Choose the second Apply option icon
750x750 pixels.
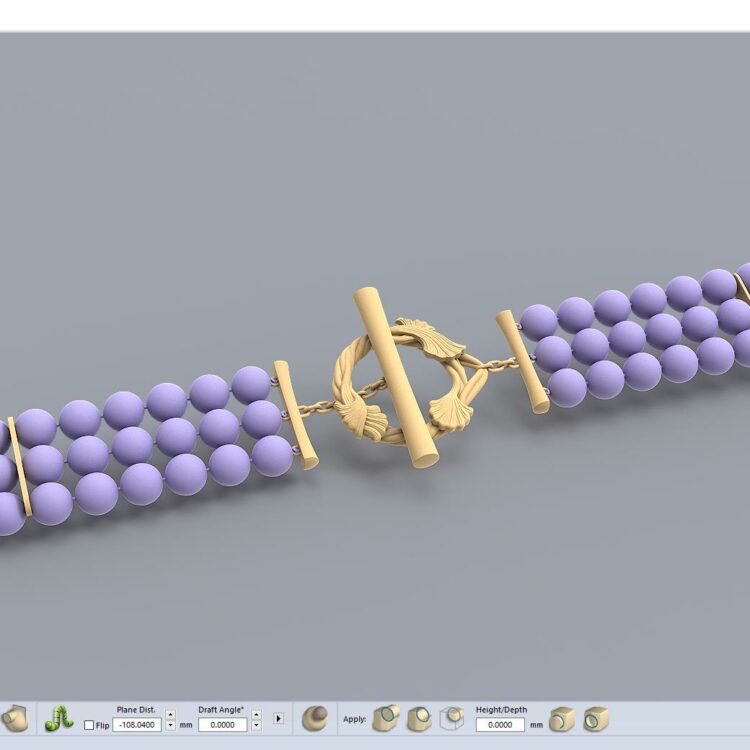tap(419, 718)
